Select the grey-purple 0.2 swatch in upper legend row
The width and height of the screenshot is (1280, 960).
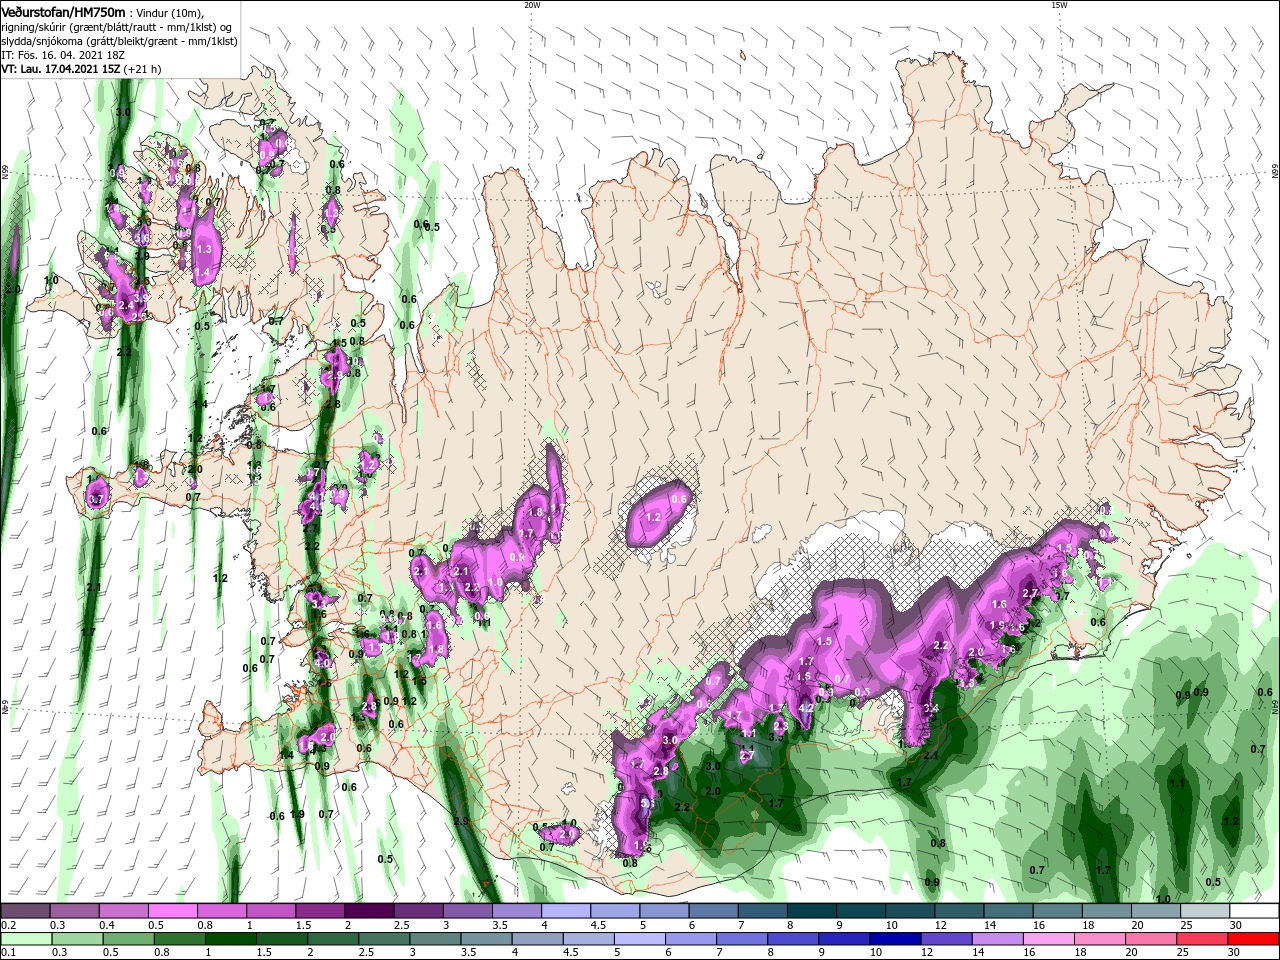coord(25,911)
